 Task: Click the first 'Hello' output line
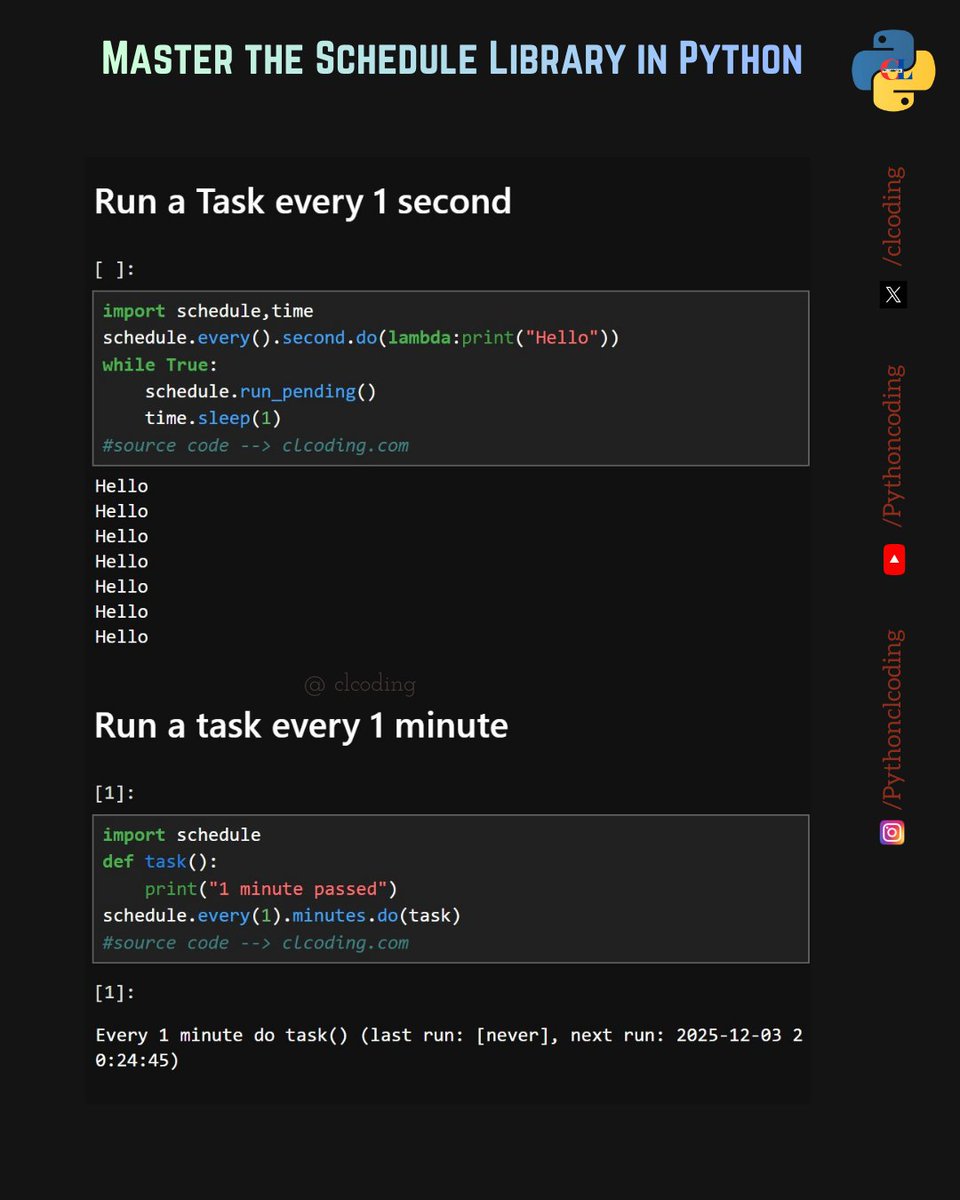pos(121,486)
